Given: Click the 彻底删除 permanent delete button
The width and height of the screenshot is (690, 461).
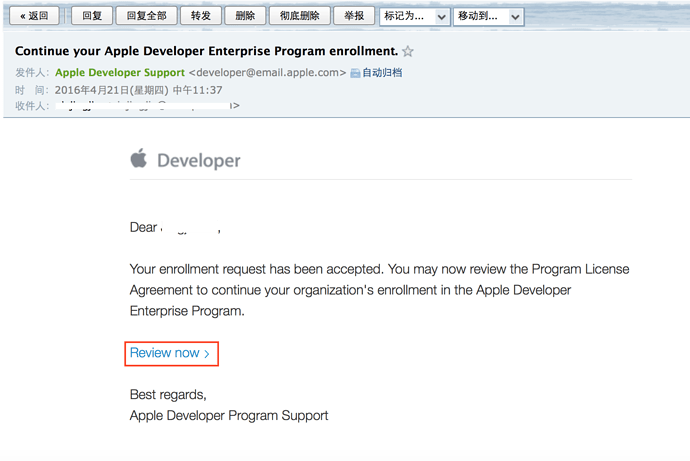Looking at the screenshot, I should click(x=300, y=16).
